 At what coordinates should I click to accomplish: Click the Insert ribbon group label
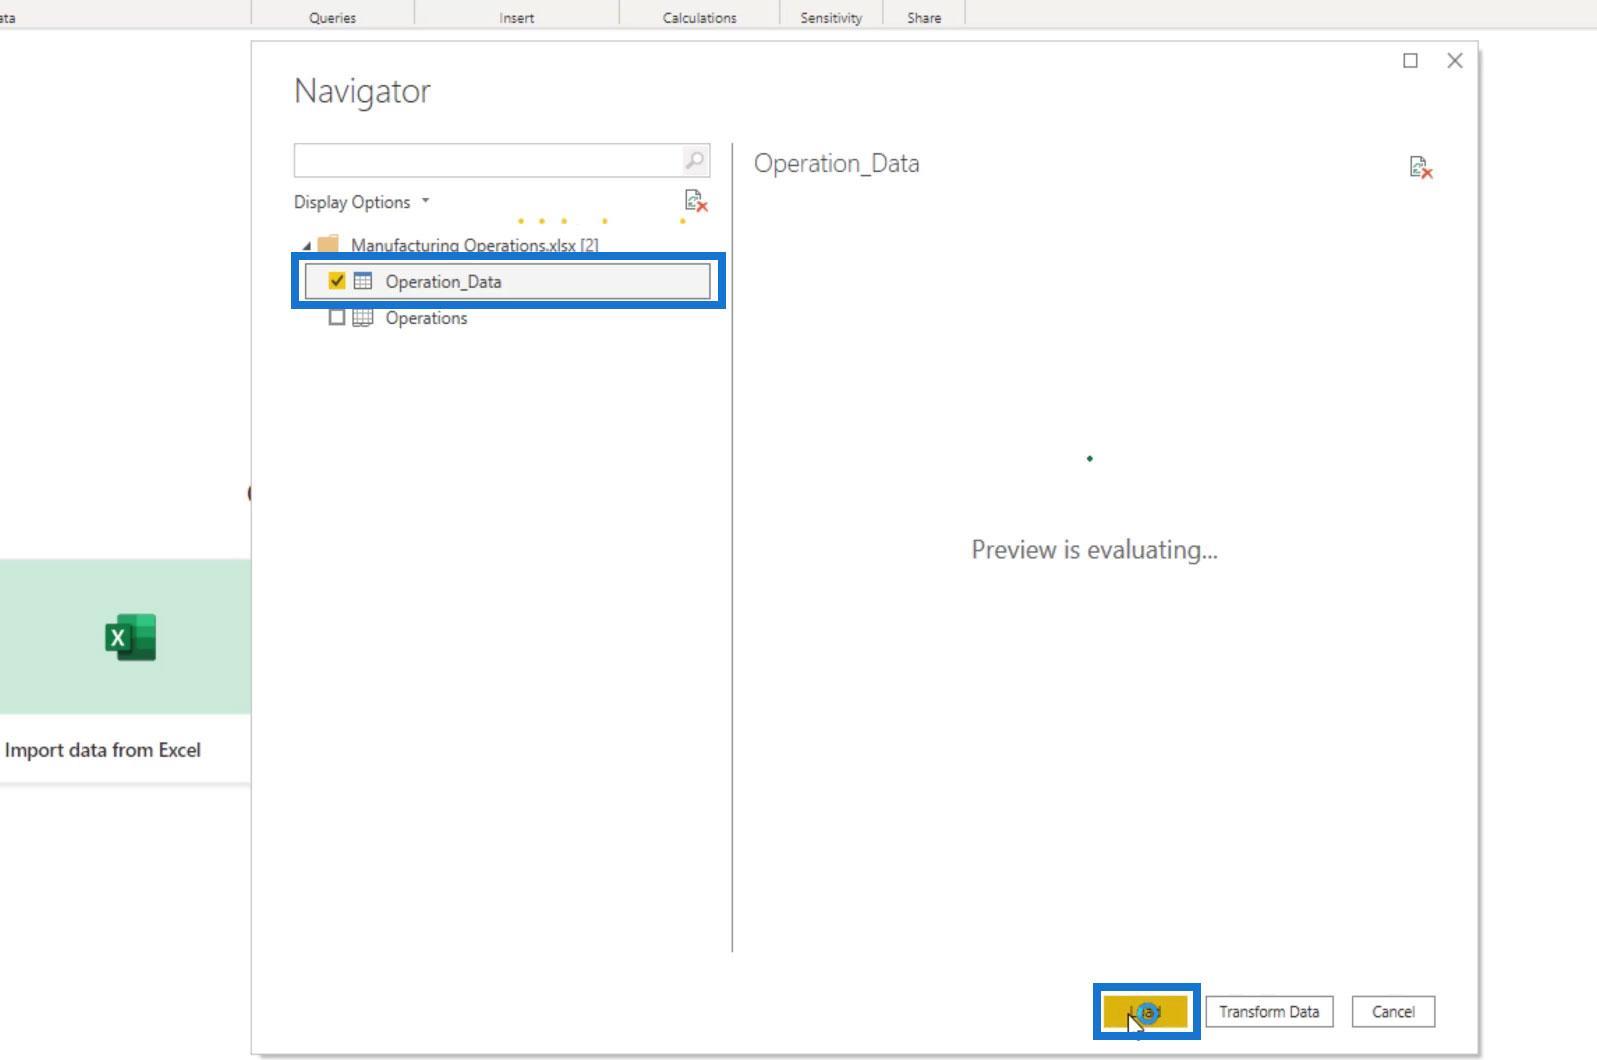click(517, 18)
